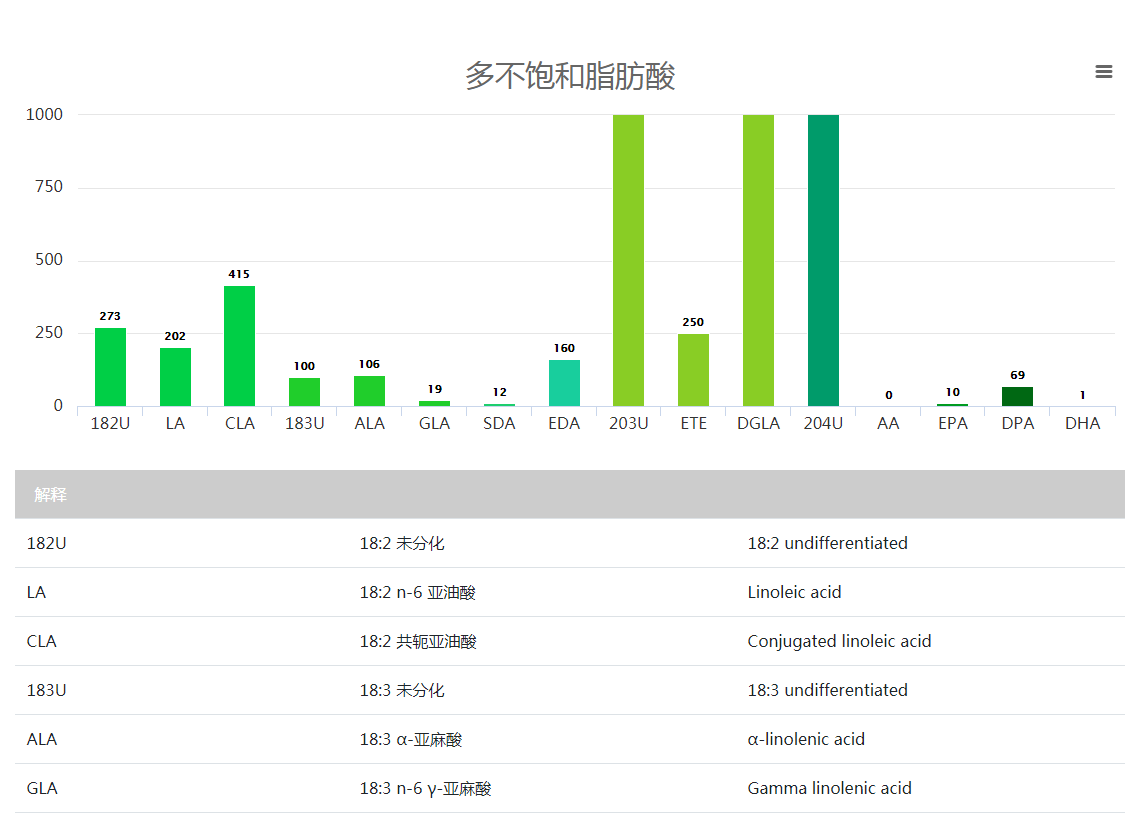Click the Gamma linolenic acid cell
Screen dimensions: 1140x813
coord(829,788)
